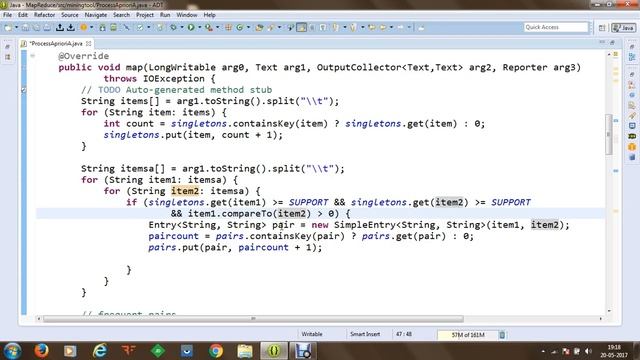Open the Android Virtual Device Manager icon

click(113, 27)
